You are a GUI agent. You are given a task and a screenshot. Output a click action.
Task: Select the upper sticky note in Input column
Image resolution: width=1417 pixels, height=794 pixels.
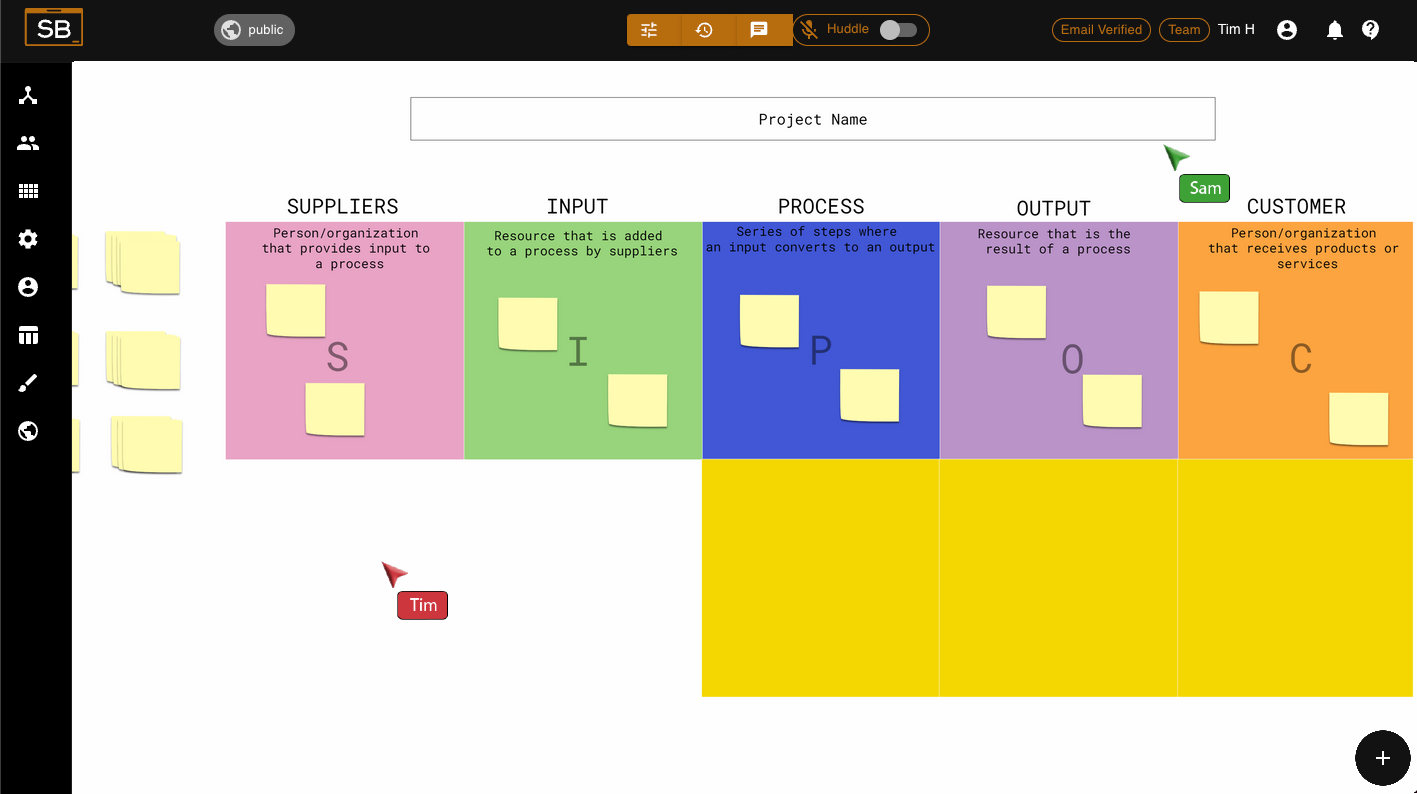528,324
